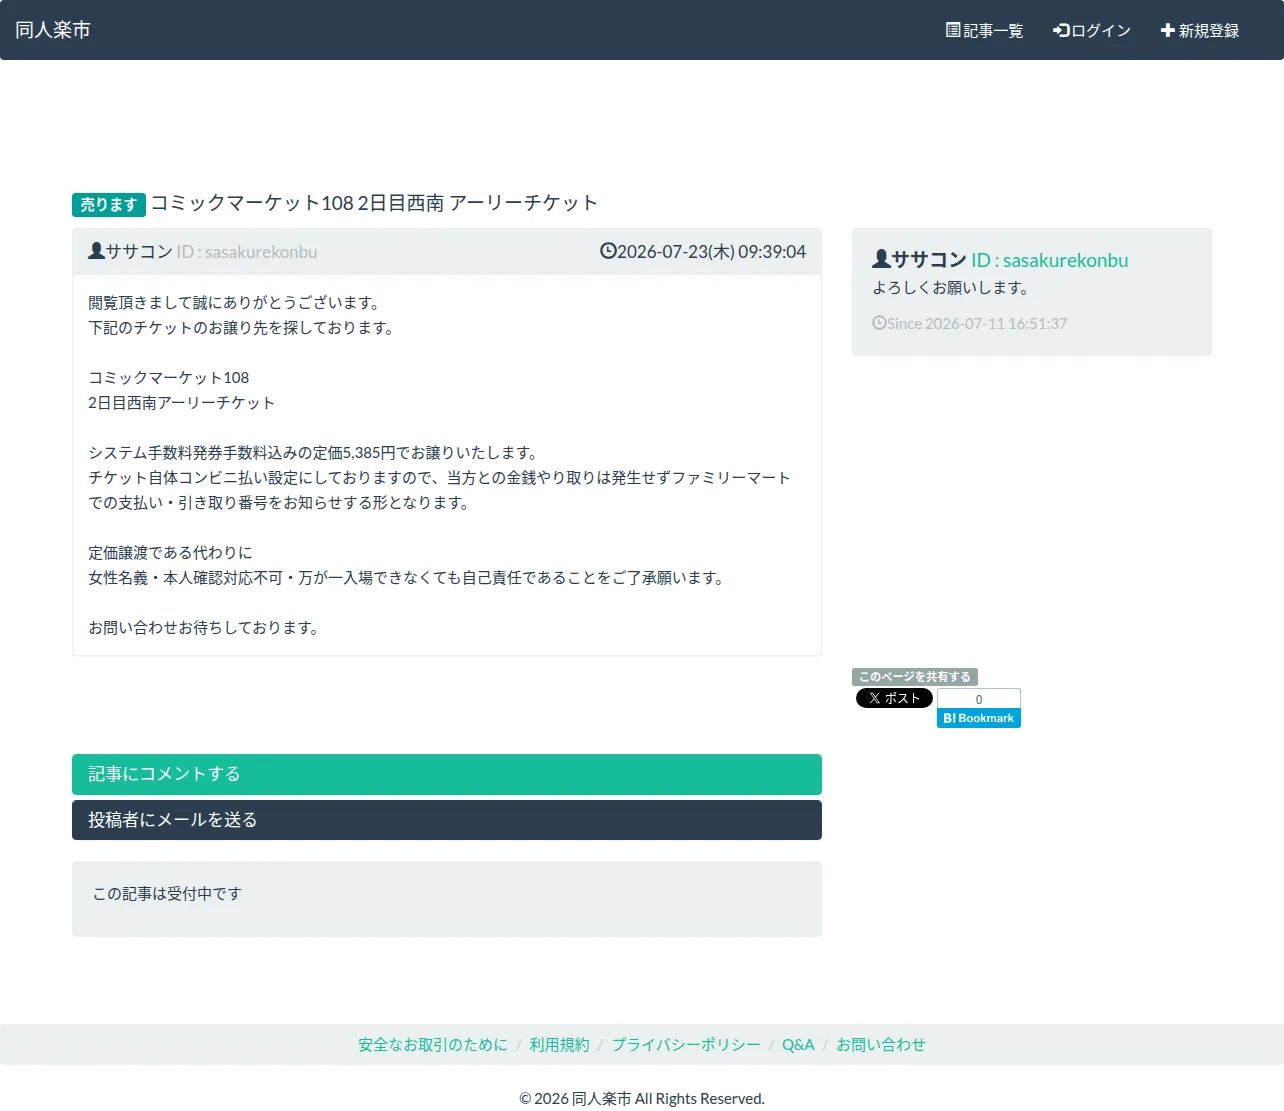Click the Hatena bookmark count 0
The width and height of the screenshot is (1284, 1111).
tap(979, 699)
